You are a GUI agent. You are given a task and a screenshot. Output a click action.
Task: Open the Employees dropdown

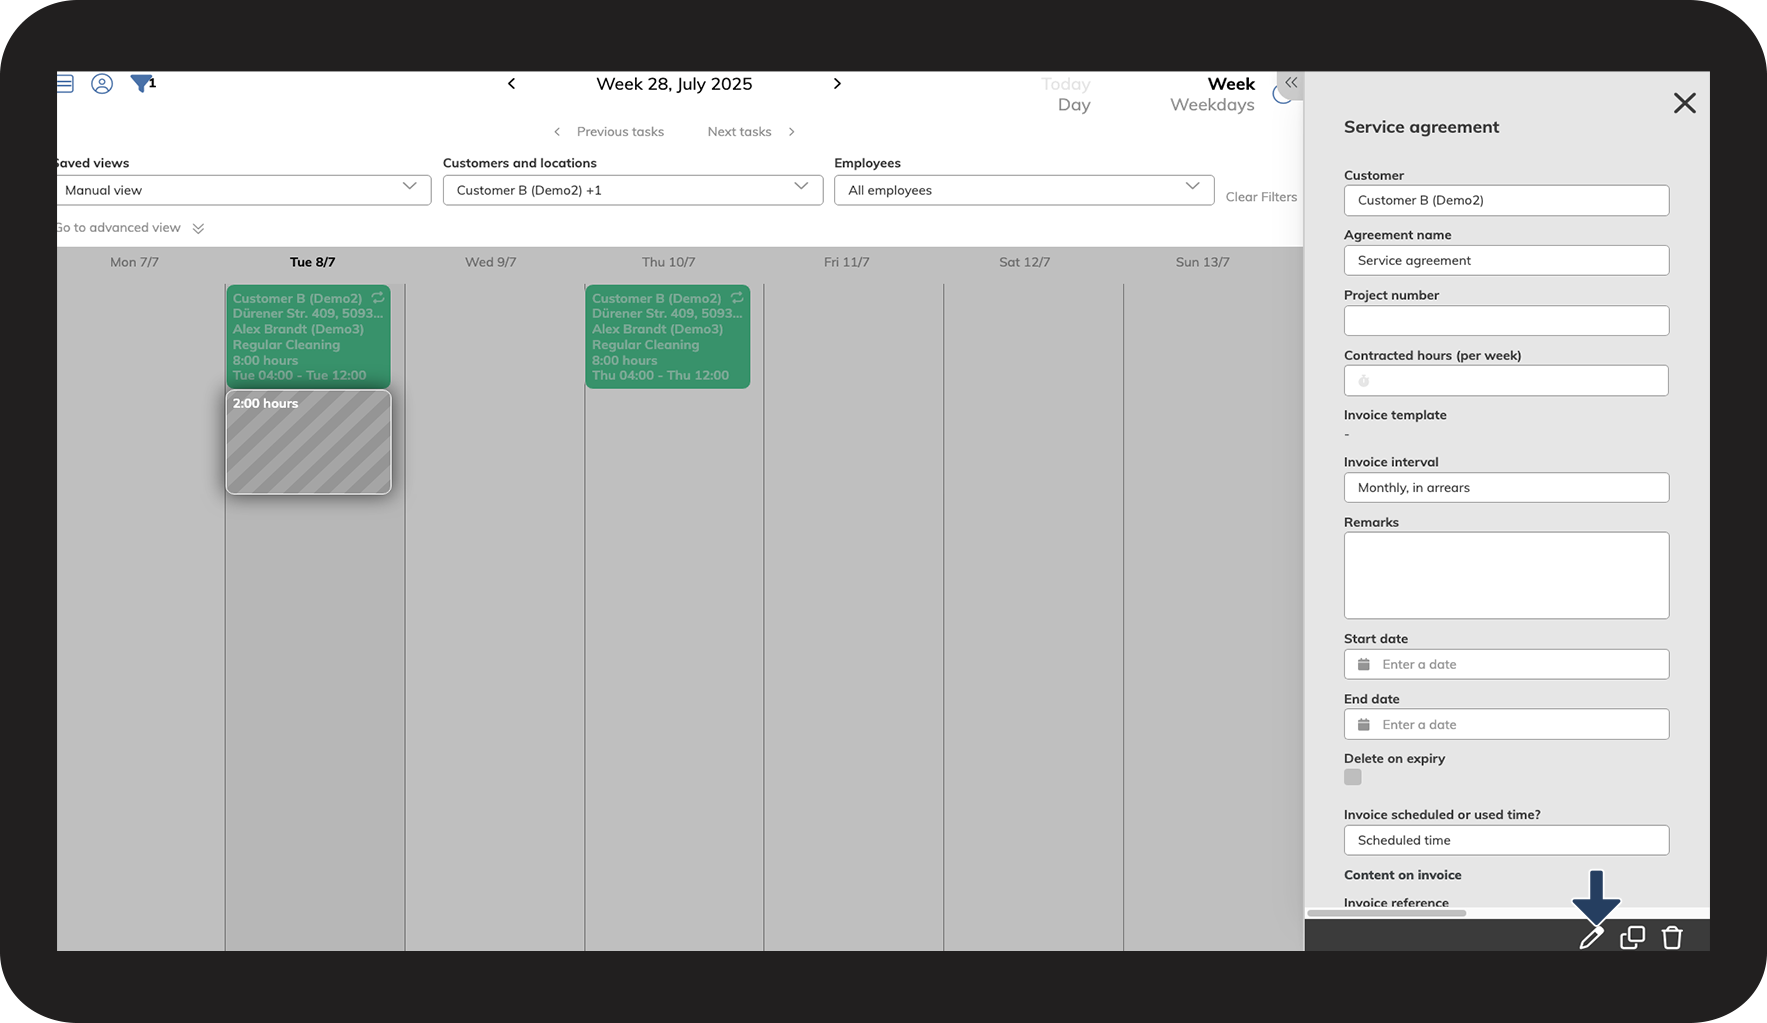tap(1024, 190)
